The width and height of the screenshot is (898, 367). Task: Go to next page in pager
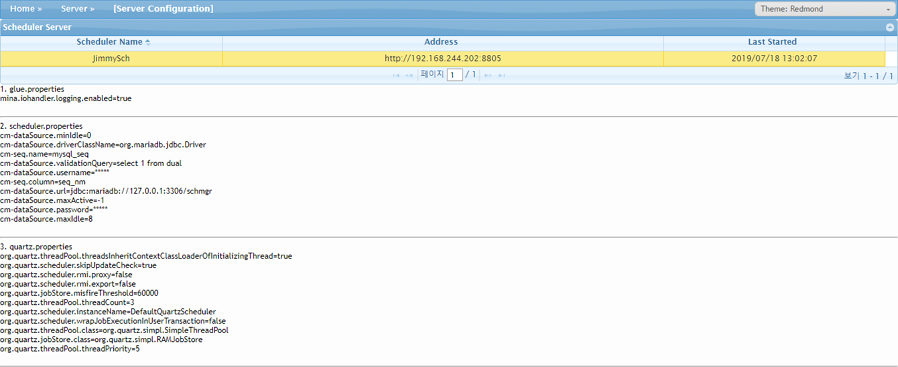click(x=489, y=76)
